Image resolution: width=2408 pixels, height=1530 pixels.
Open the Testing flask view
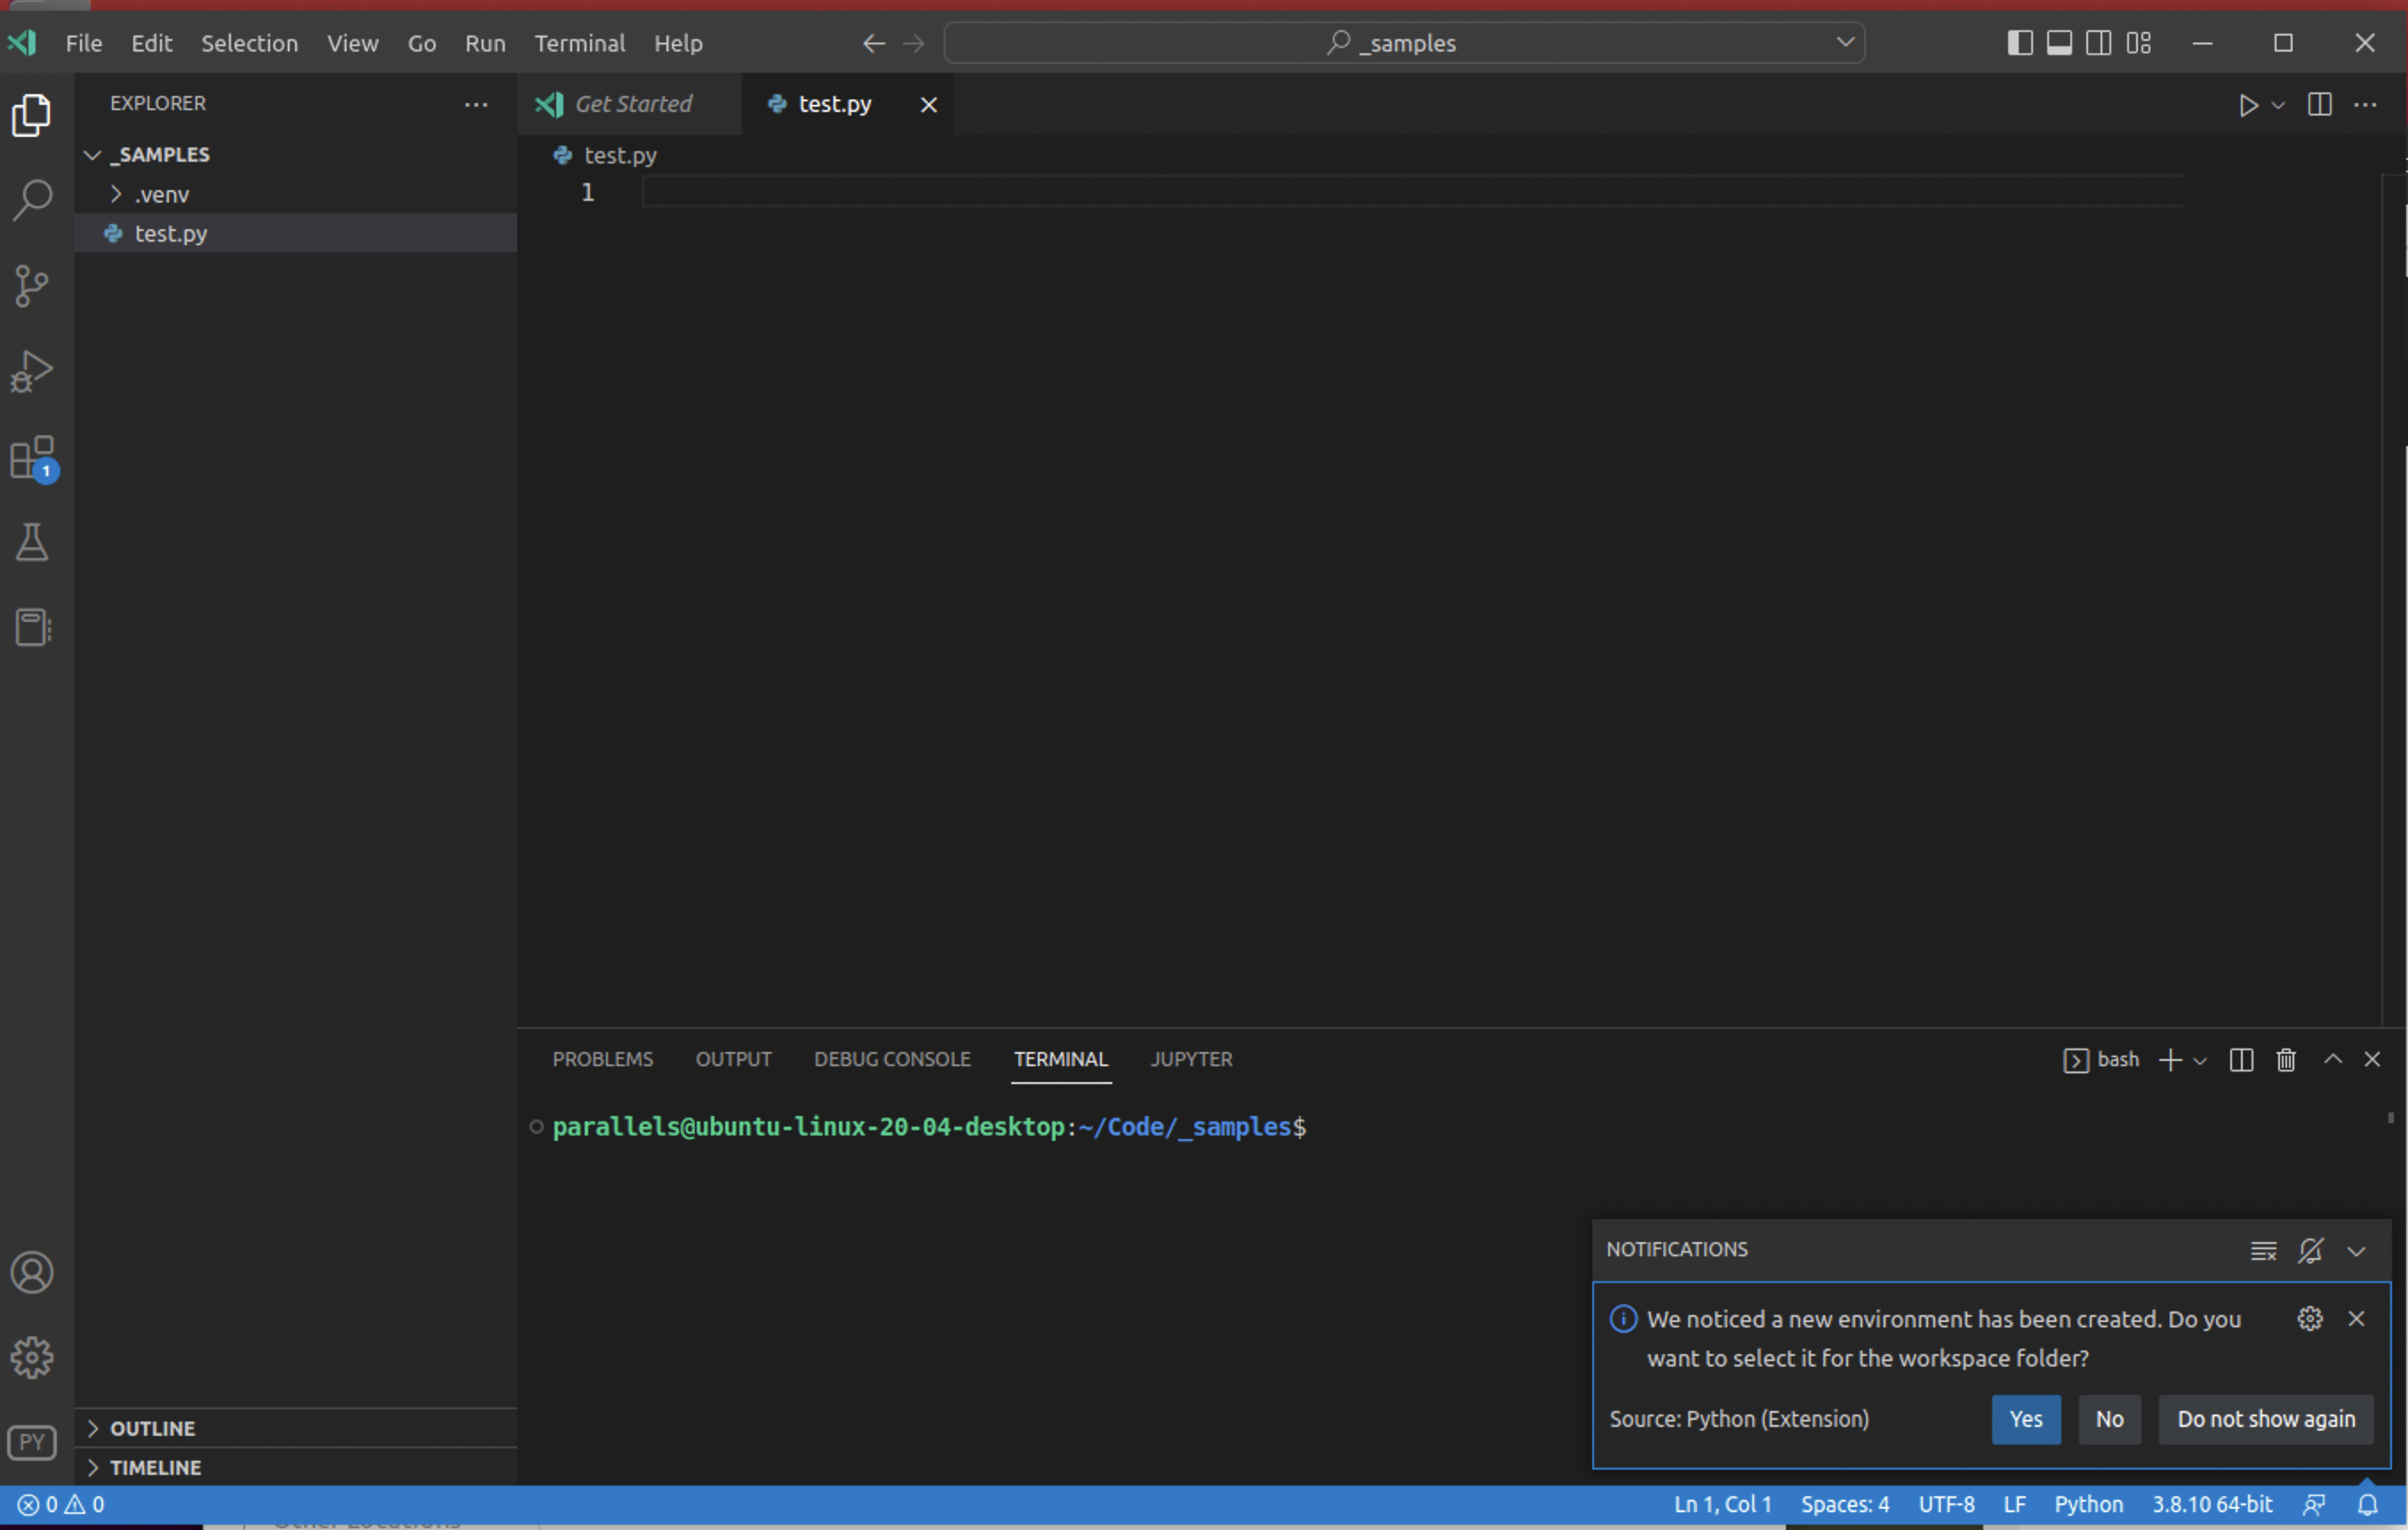tap(32, 542)
